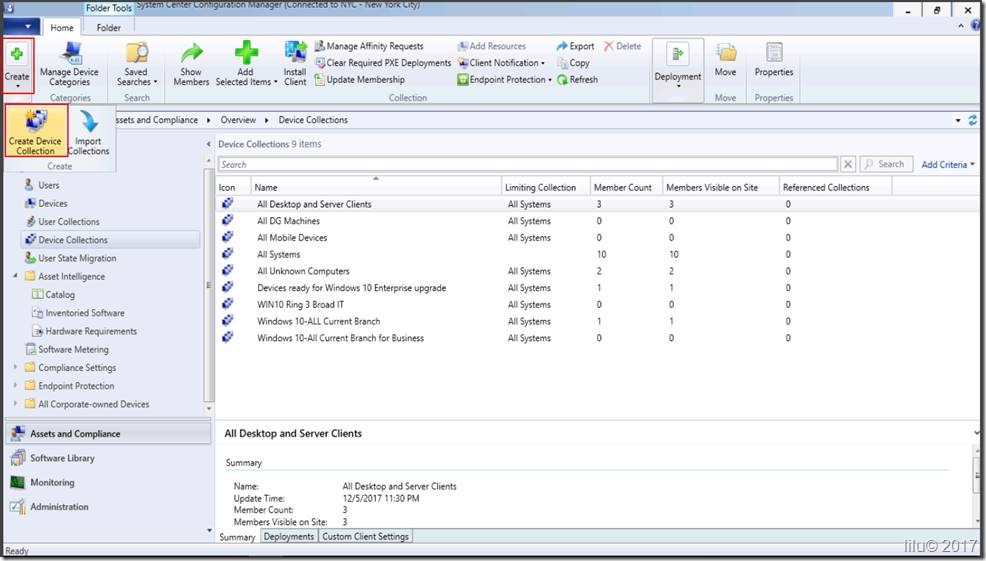
Task: Switch to the Summary tab
Action: click(x=237, y=537)
